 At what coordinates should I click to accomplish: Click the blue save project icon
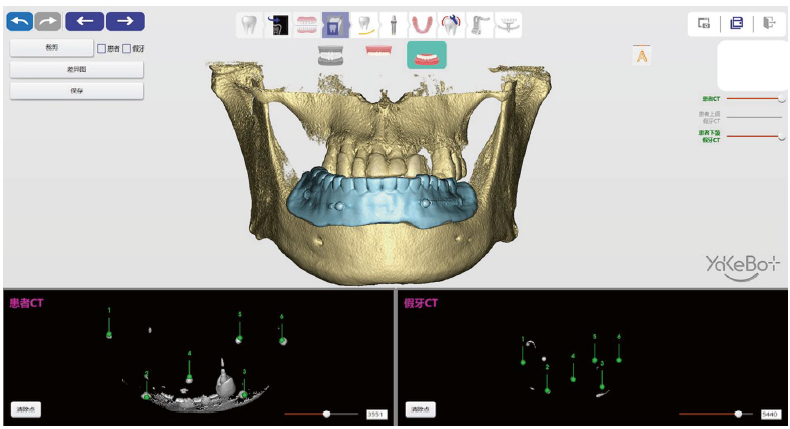click(x=737, y=23)
